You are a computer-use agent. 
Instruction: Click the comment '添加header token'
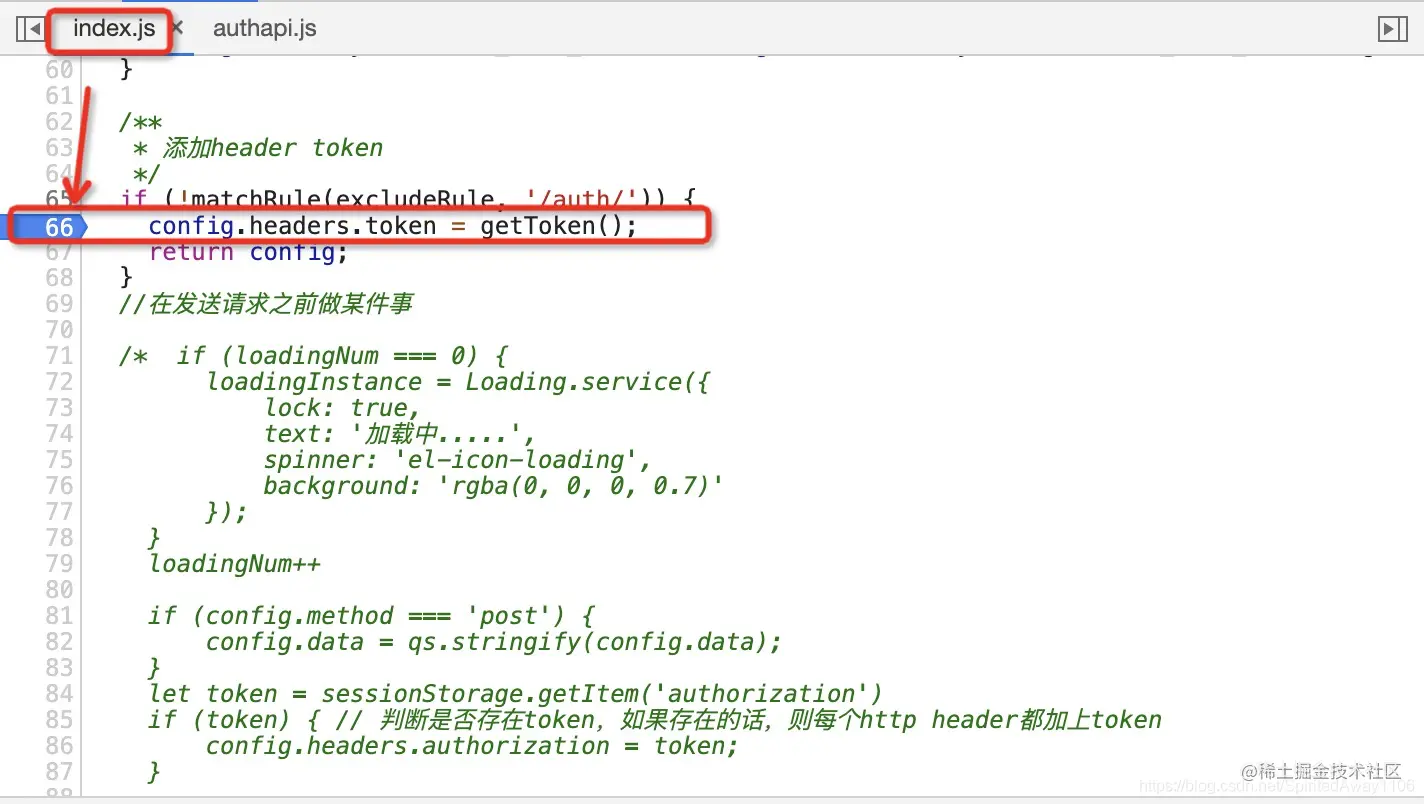[272, 148]
